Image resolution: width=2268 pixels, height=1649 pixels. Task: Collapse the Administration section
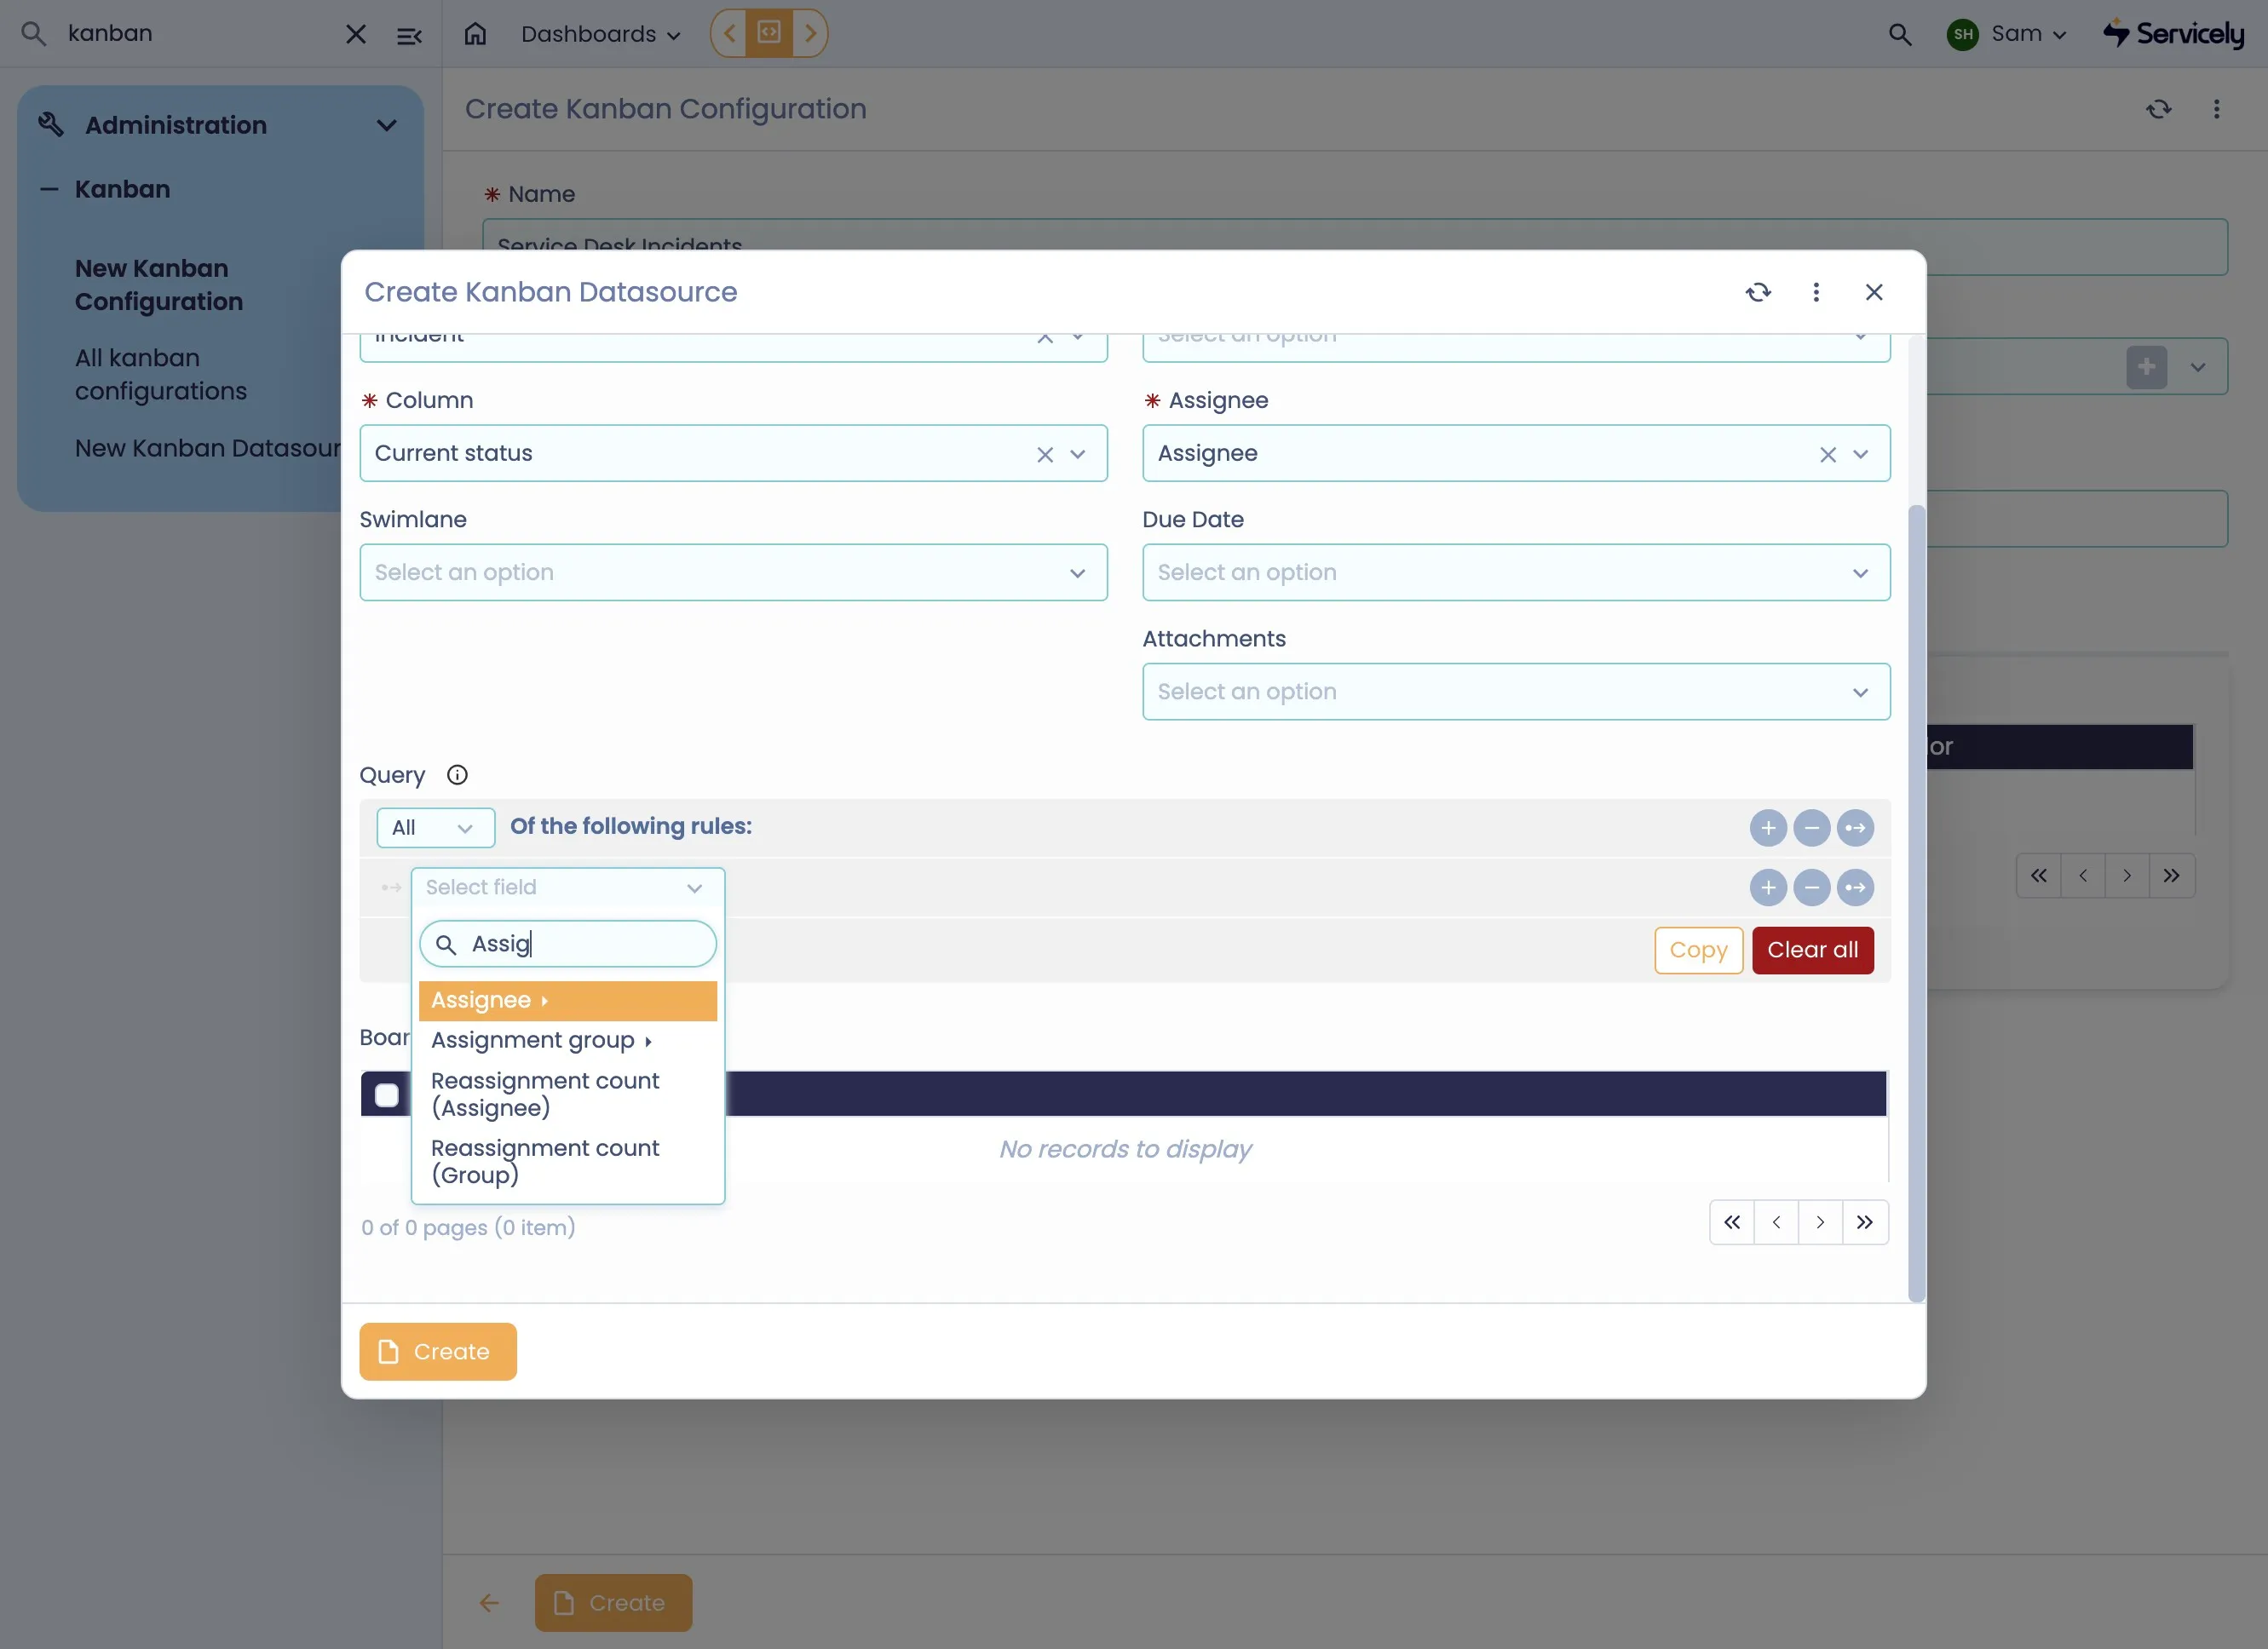[386, 126]
